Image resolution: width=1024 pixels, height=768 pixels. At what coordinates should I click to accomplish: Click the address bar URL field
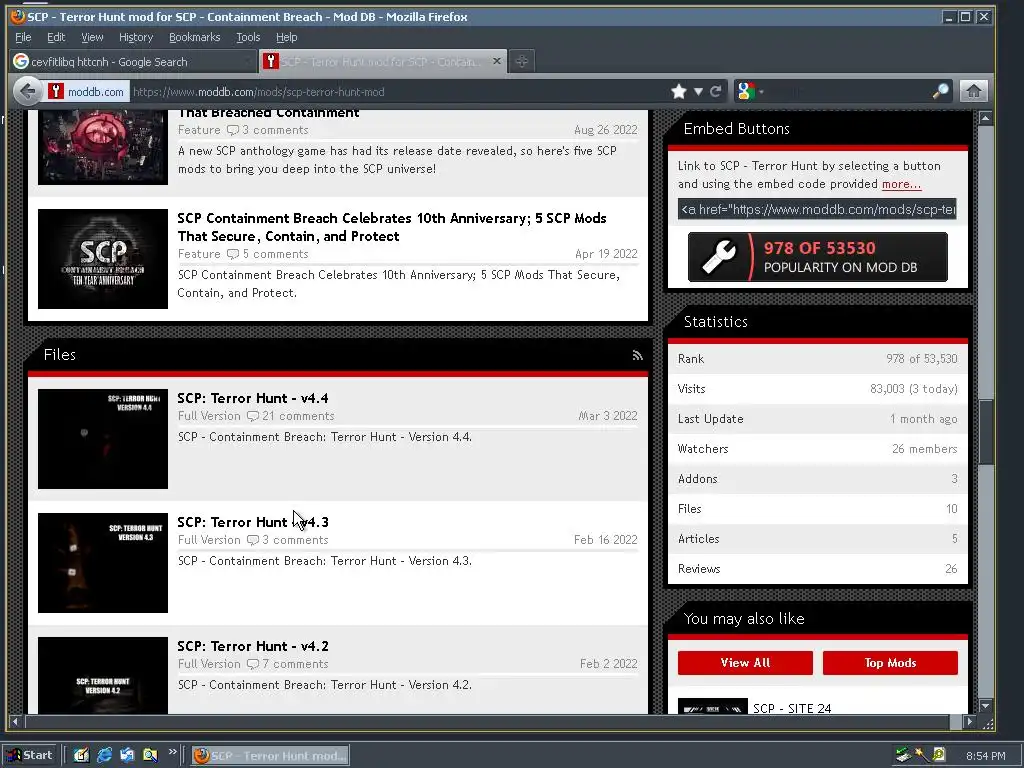pos(398,91)
